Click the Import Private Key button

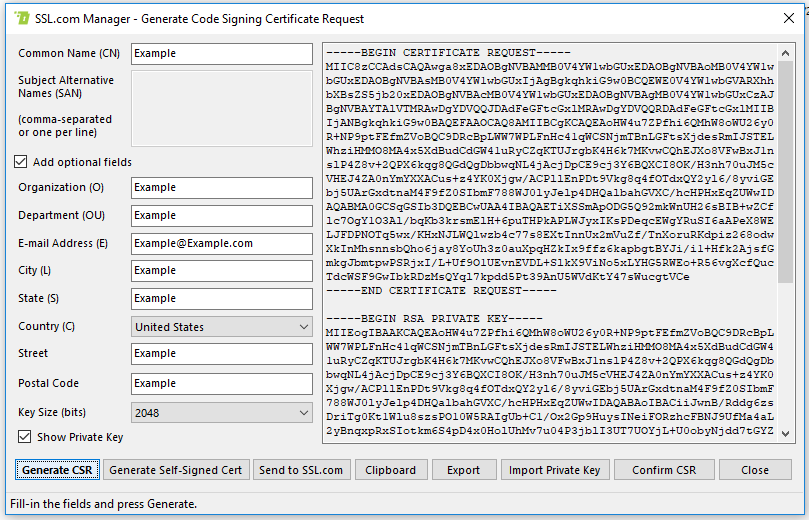point(554,470)
